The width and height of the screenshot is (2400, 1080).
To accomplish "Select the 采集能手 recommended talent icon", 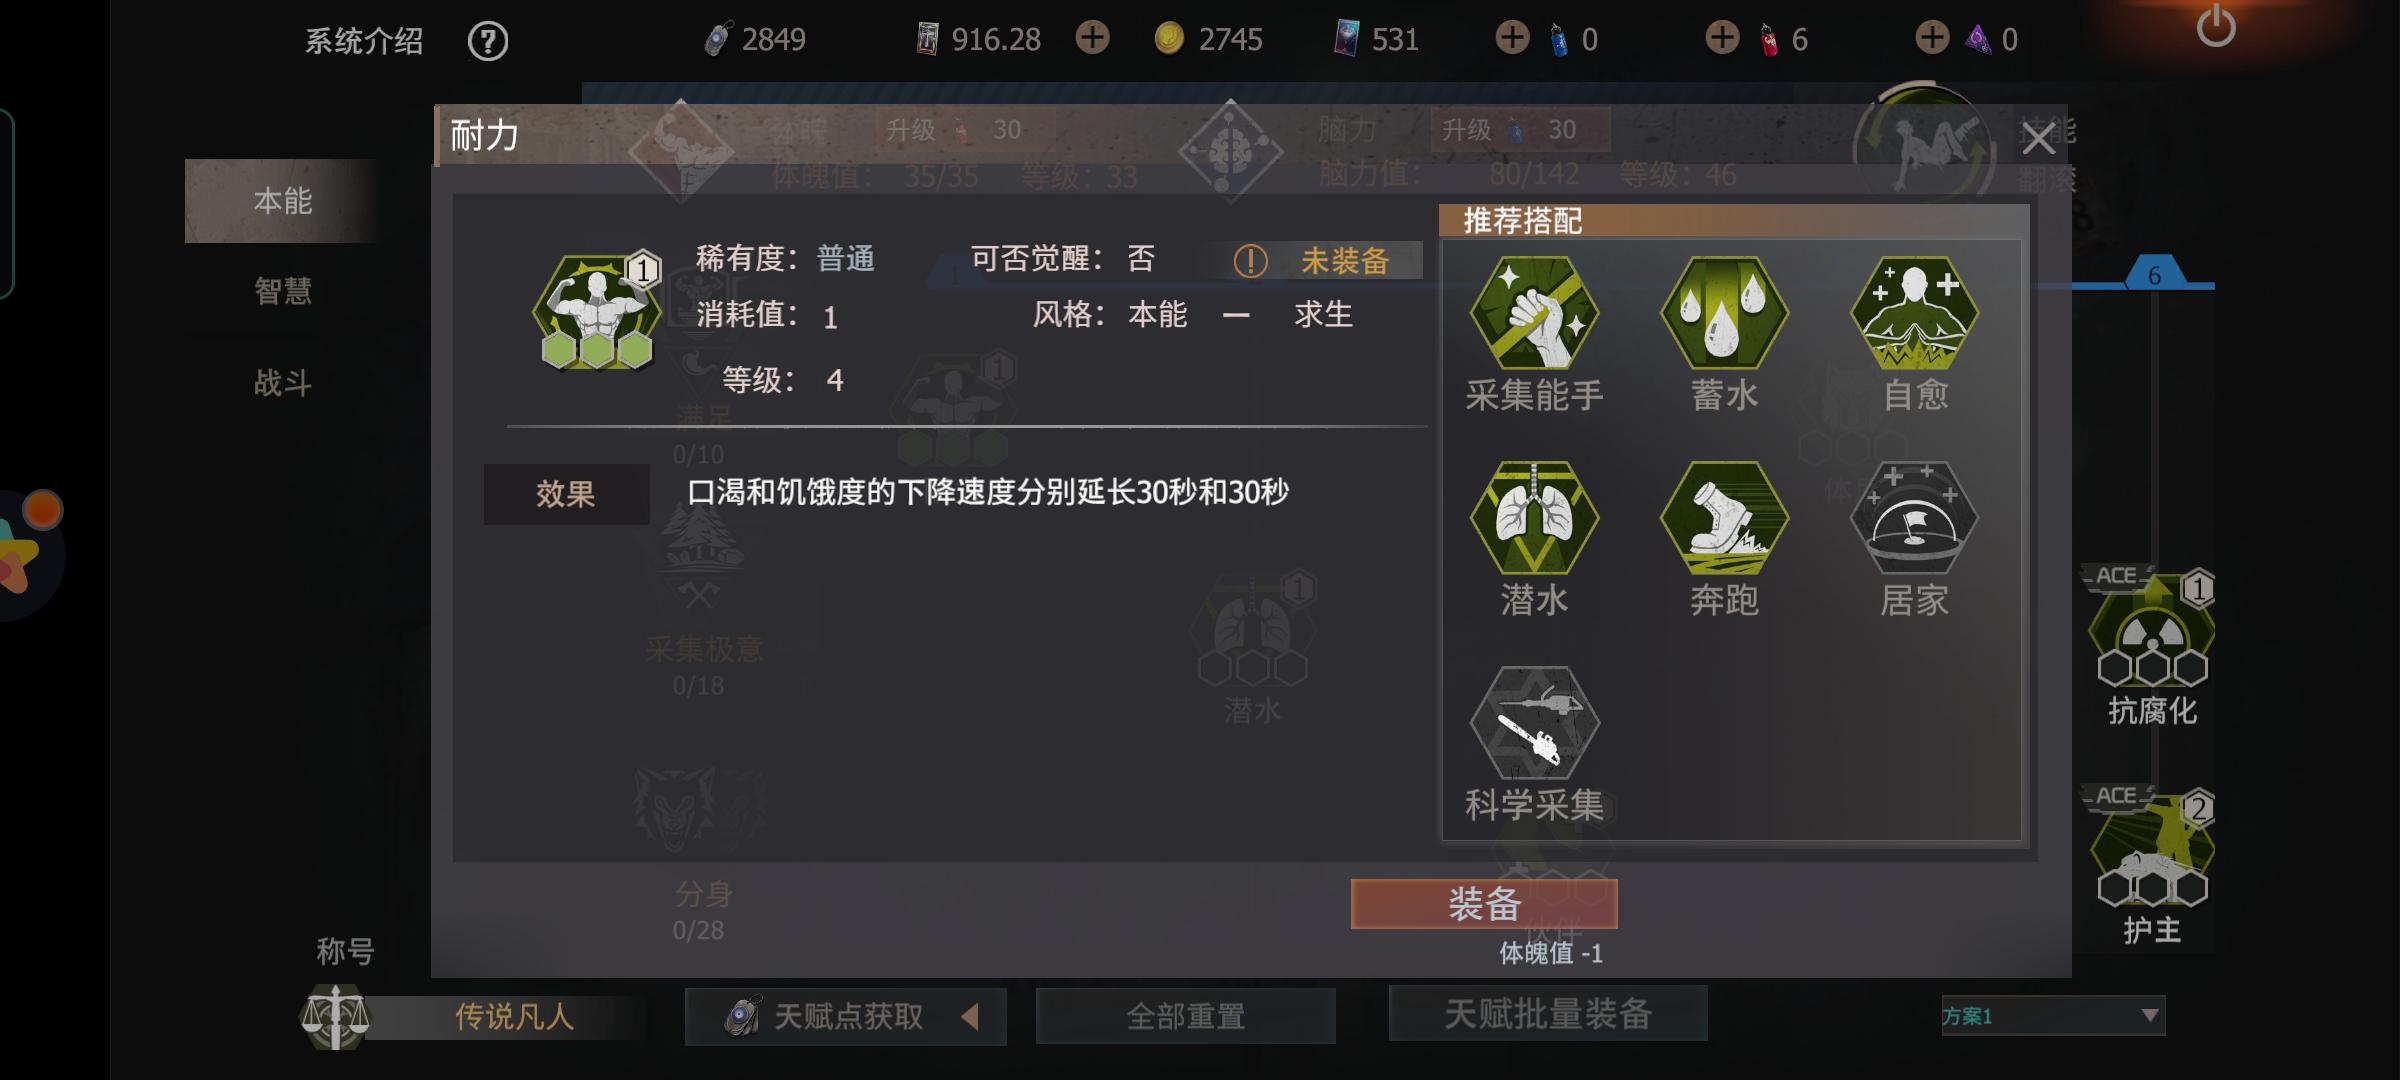I will tap(1534, 313).
